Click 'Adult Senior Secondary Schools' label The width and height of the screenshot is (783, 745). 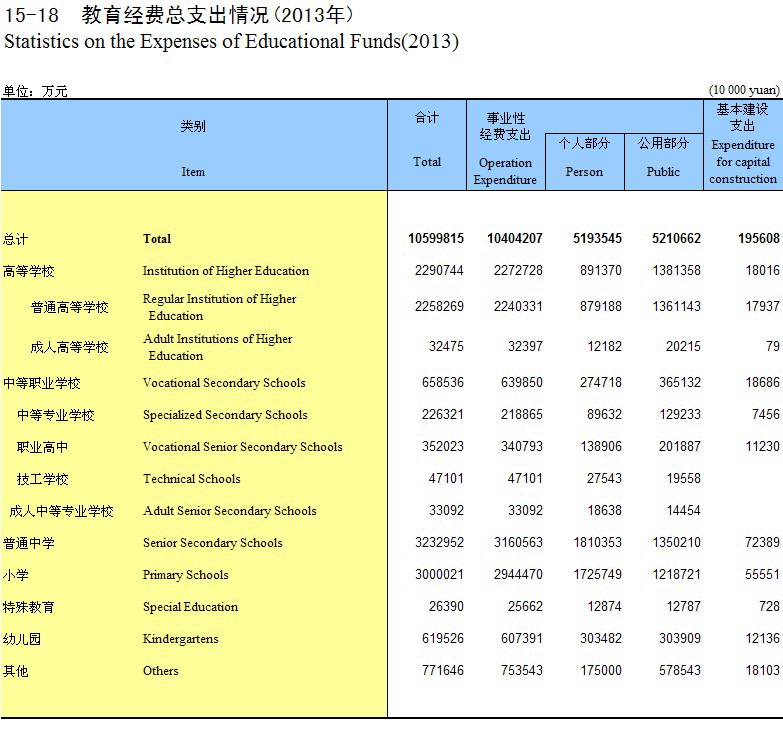coord(230,510)
